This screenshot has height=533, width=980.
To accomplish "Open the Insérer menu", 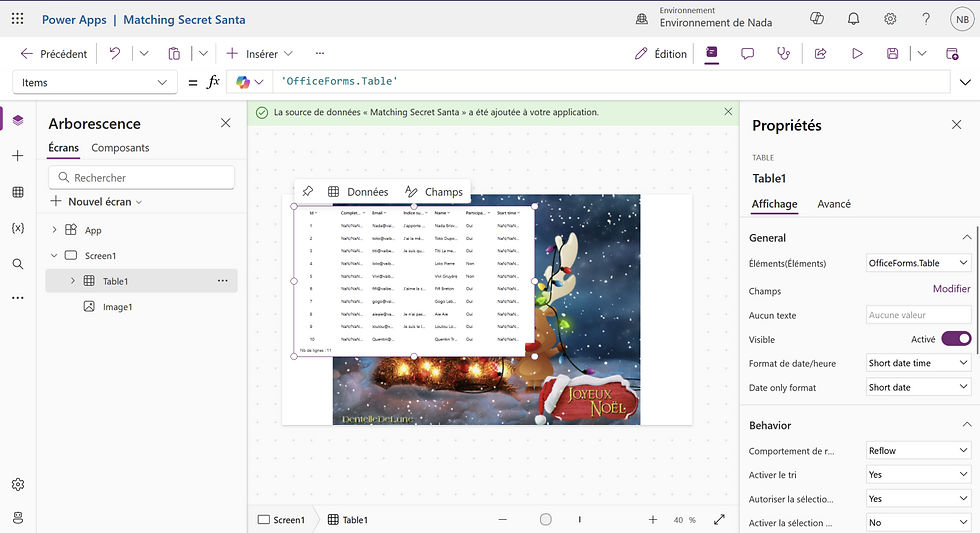I will click(259, 54).
